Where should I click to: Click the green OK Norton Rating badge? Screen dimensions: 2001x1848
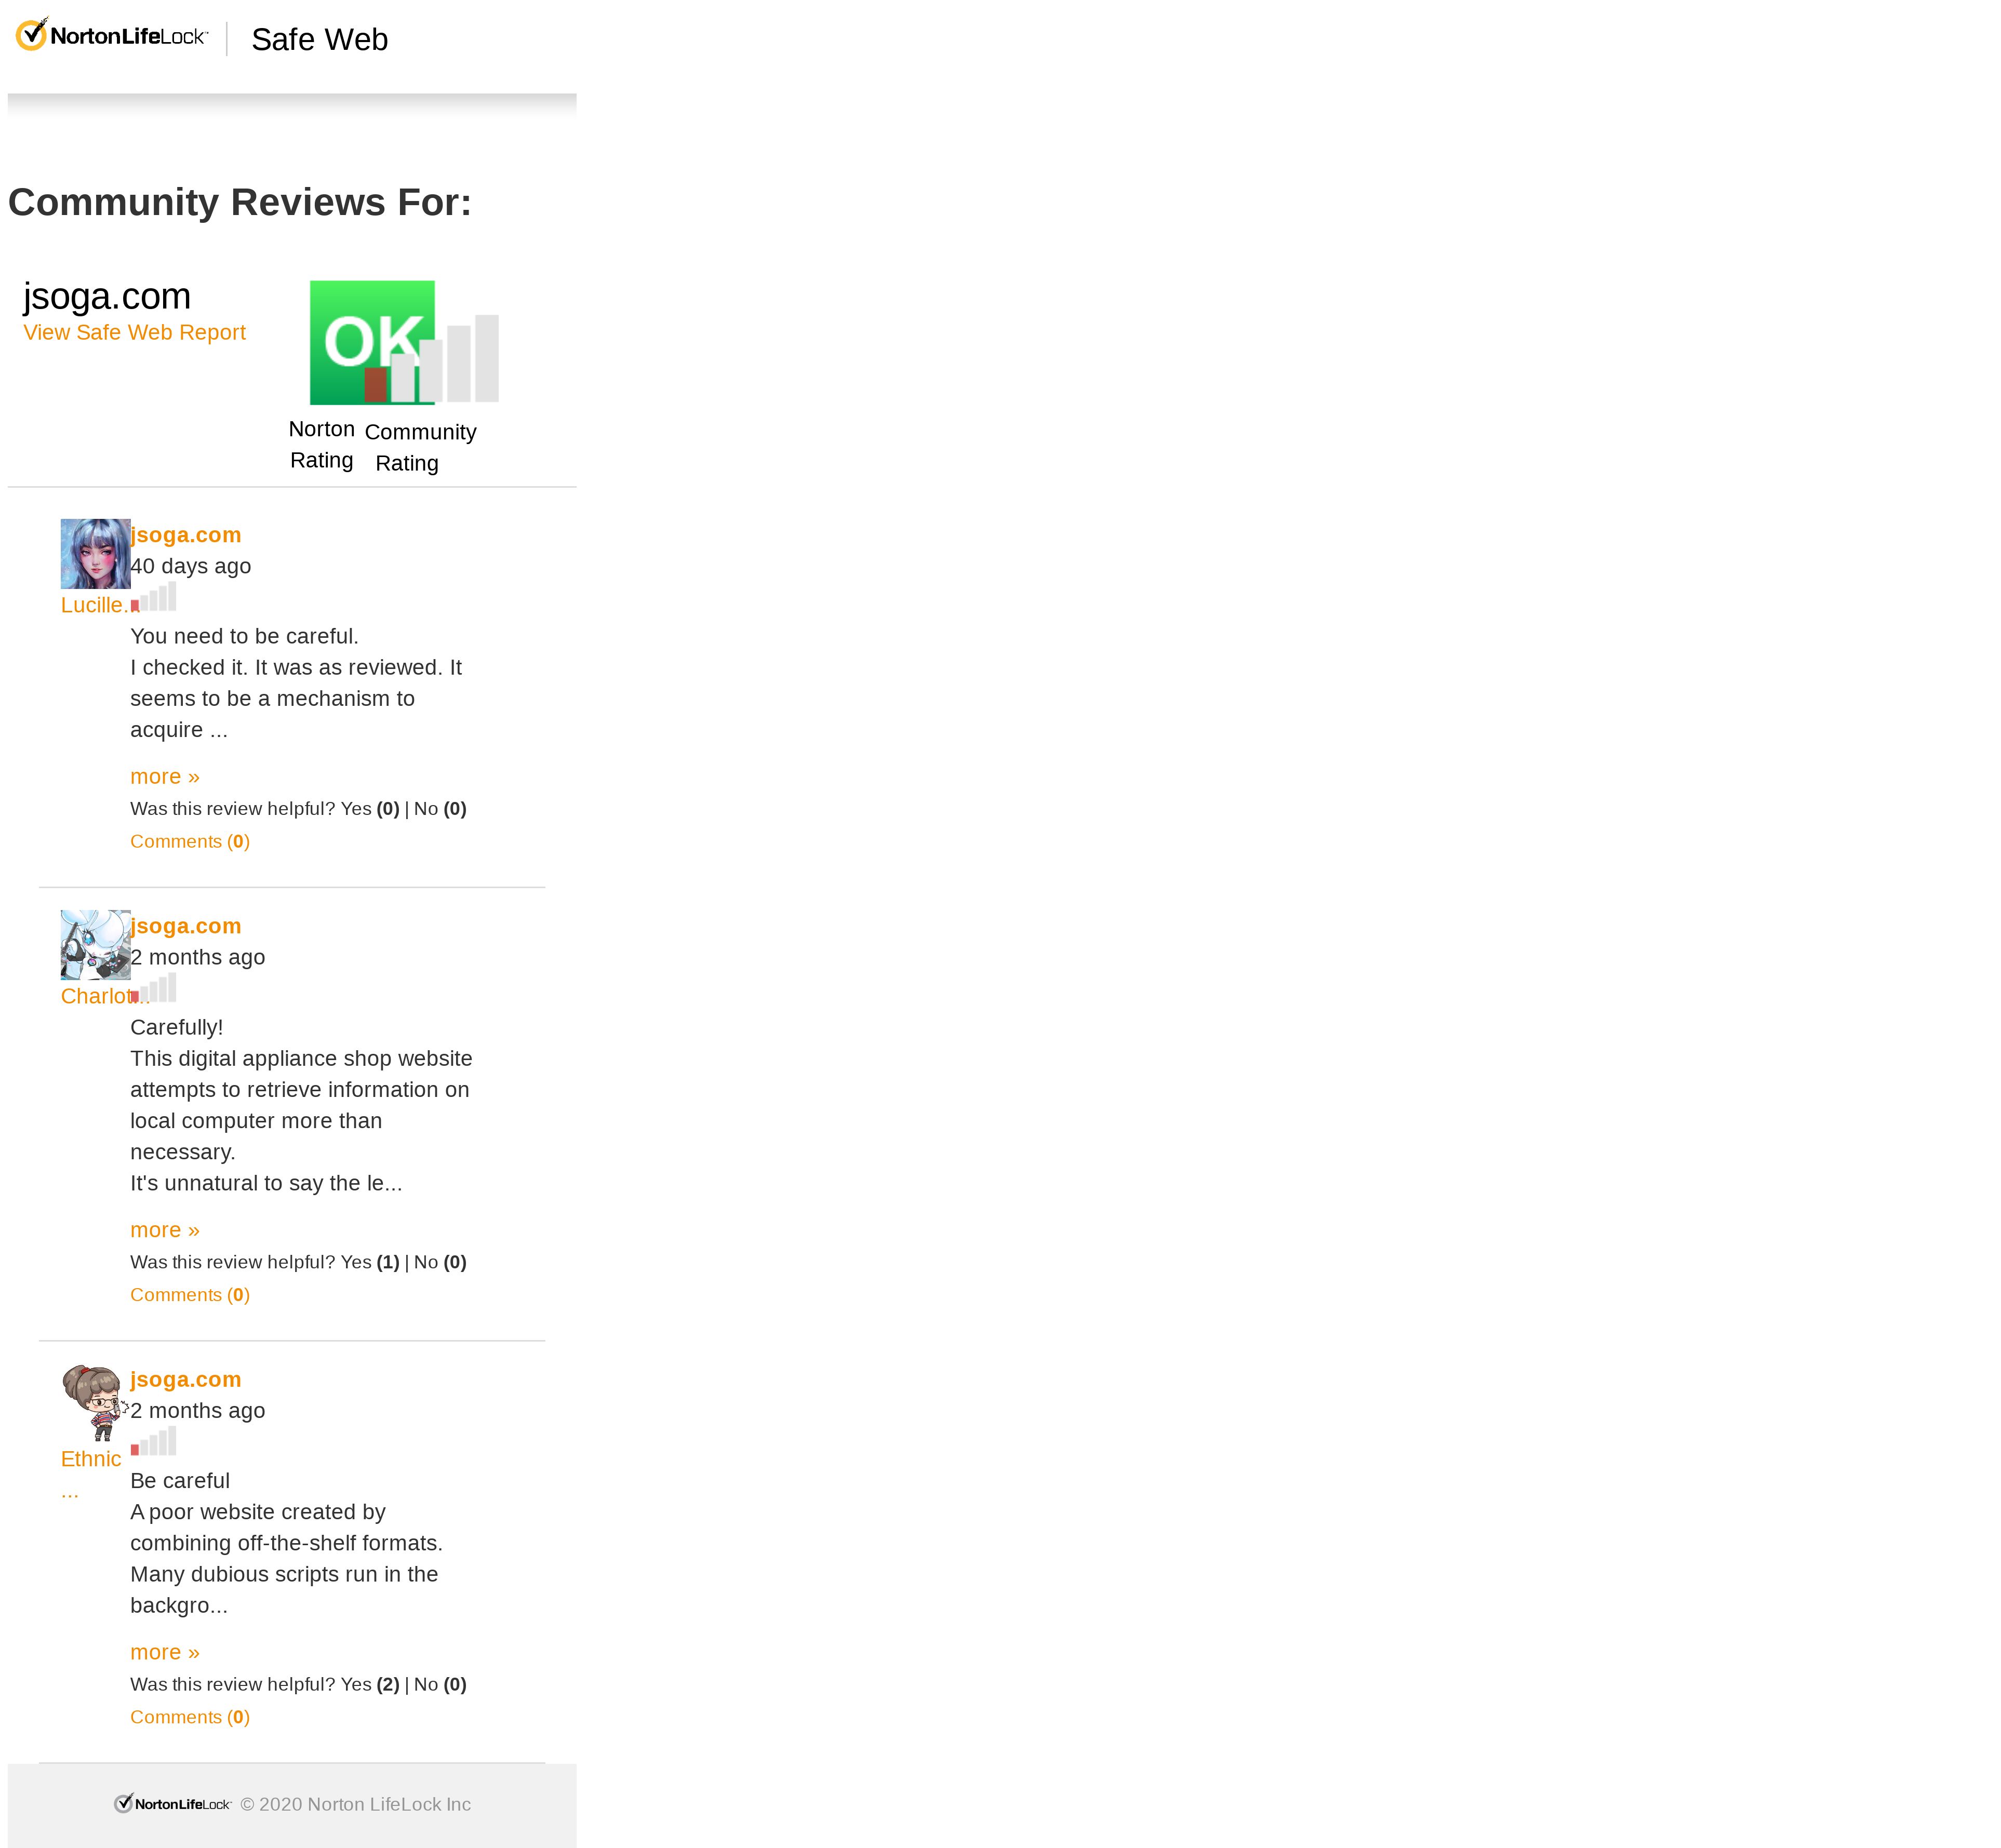coord(372,343)
